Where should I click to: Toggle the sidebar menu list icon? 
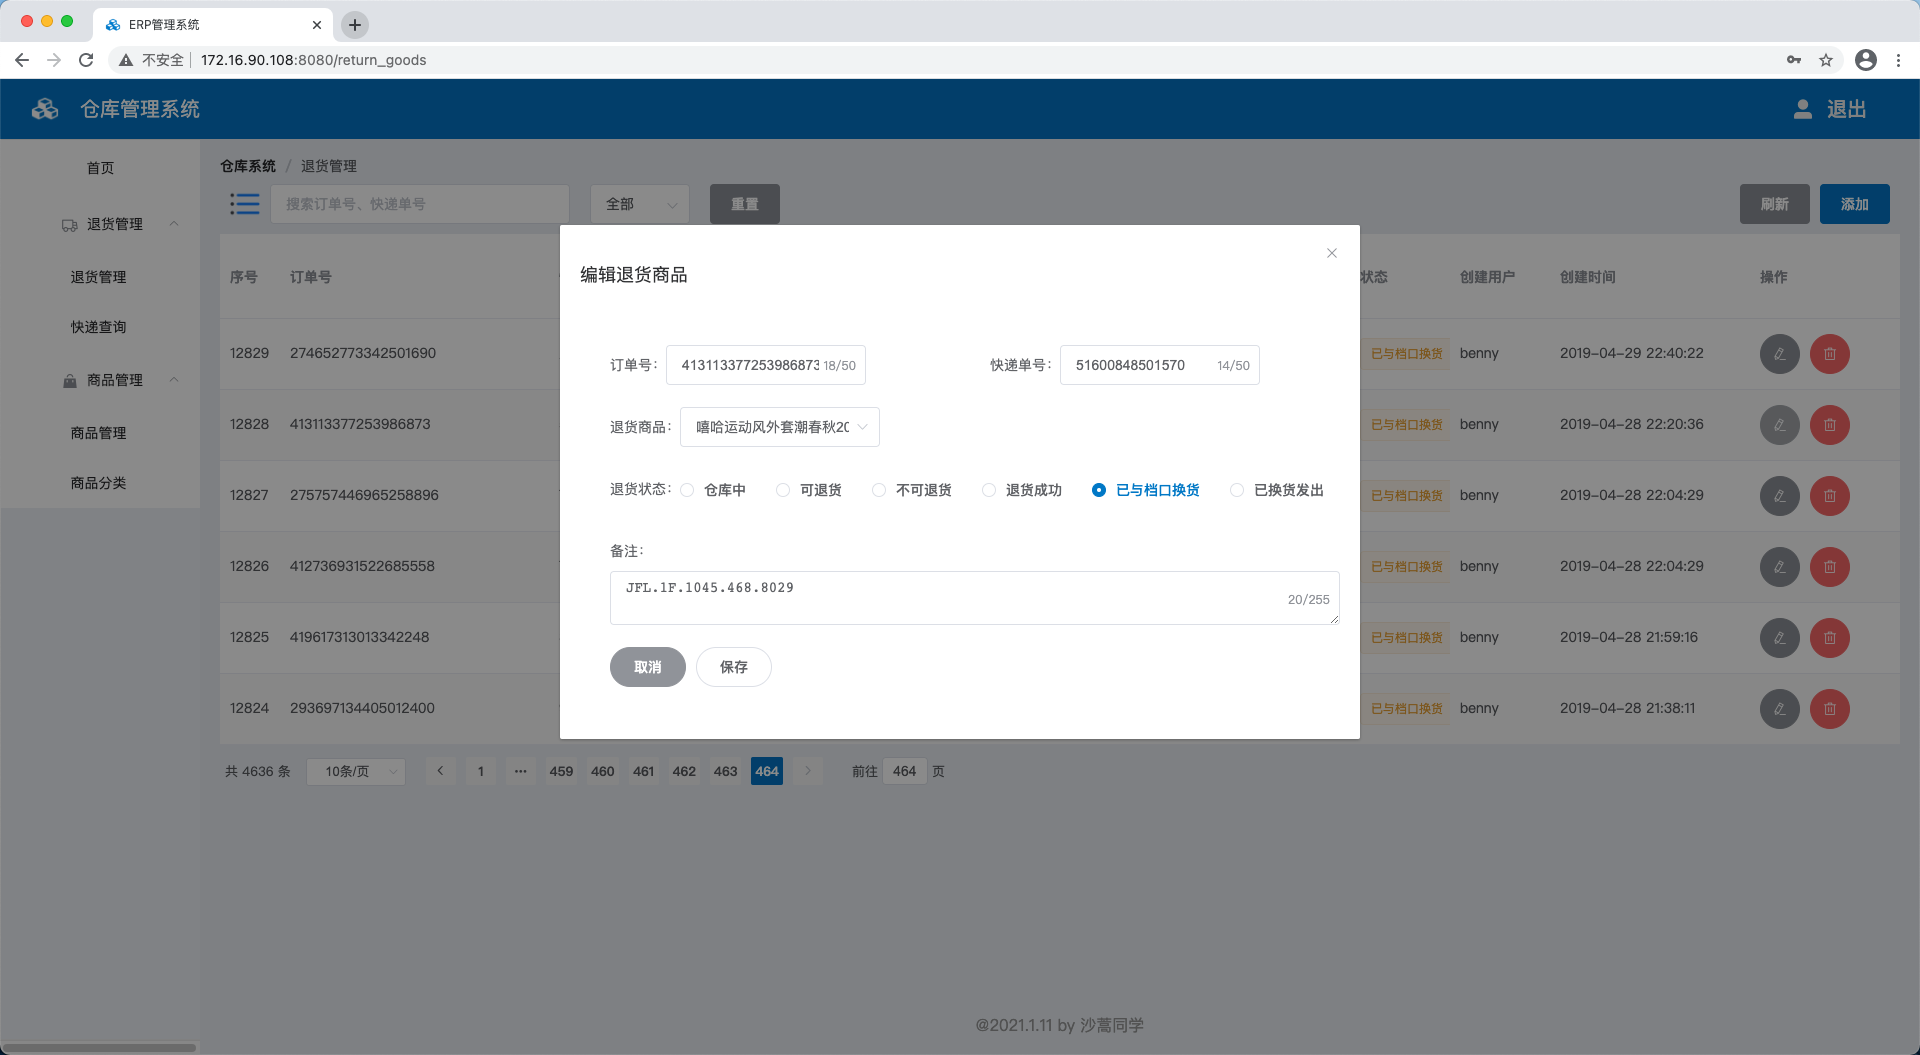(245, 204)
